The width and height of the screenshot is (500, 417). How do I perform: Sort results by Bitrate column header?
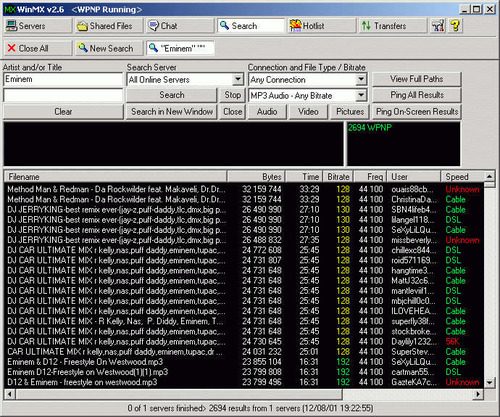click(x=338, y=177)
